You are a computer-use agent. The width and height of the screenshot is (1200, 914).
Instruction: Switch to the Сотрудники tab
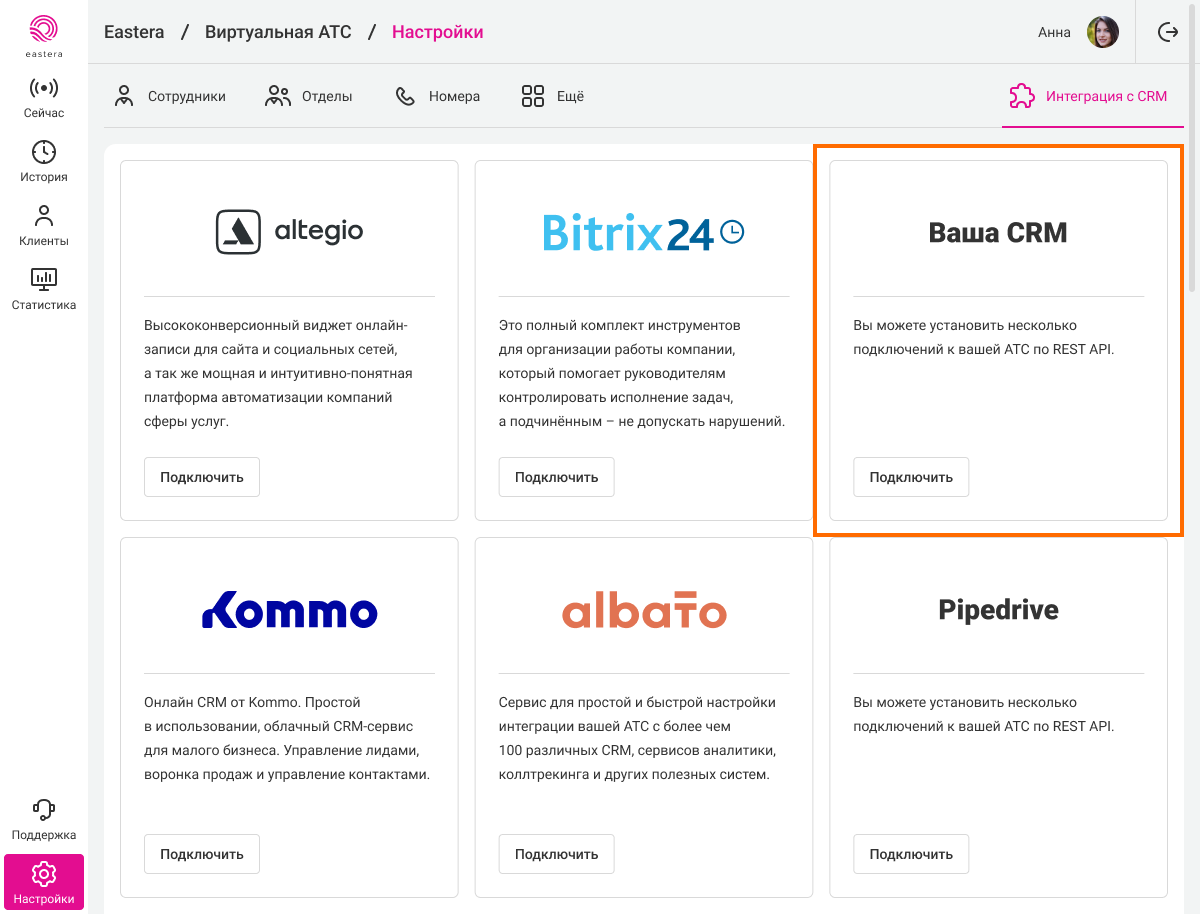pyautogui.click(x=170, y=97)
